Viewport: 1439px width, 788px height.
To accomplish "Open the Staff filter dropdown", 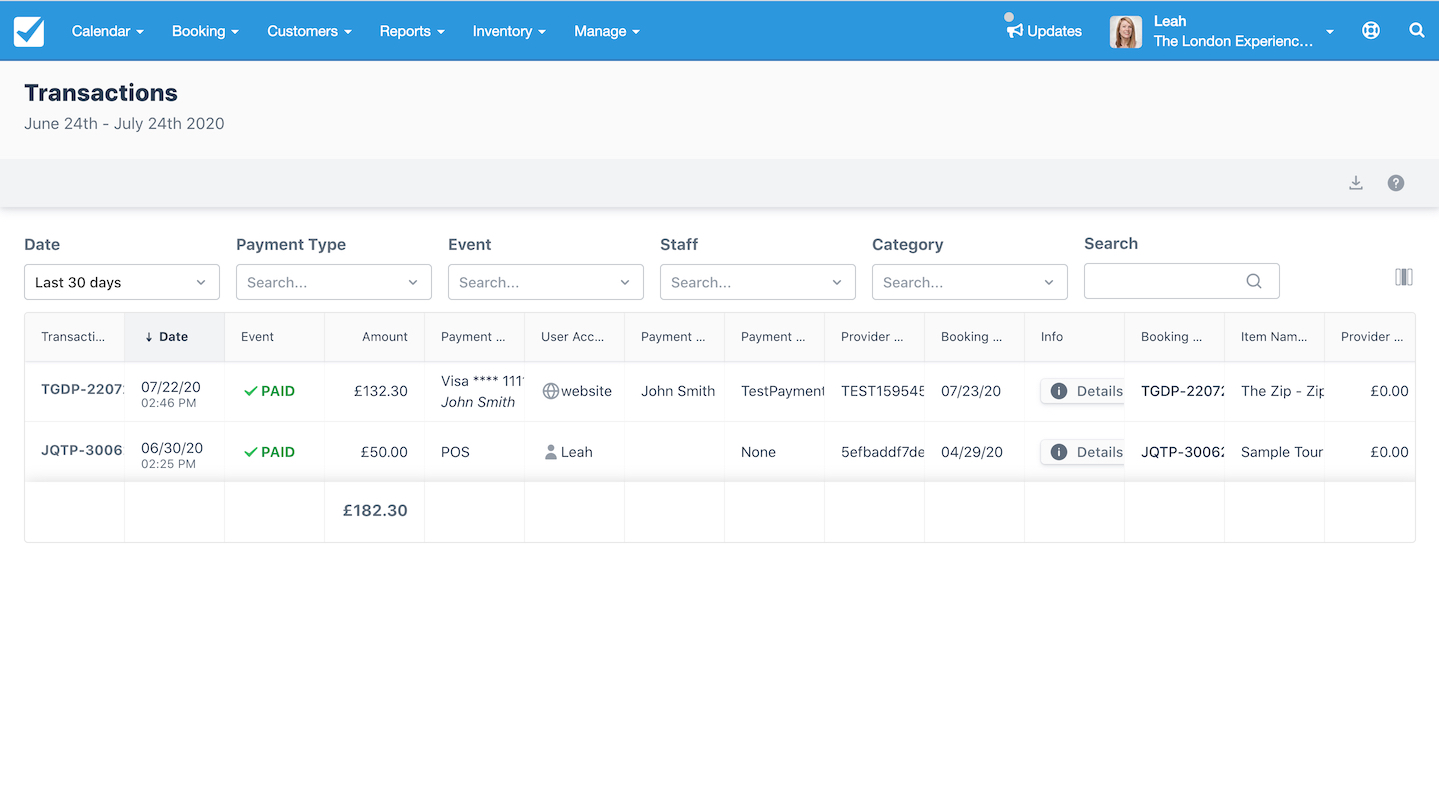I will coord(758,282).
